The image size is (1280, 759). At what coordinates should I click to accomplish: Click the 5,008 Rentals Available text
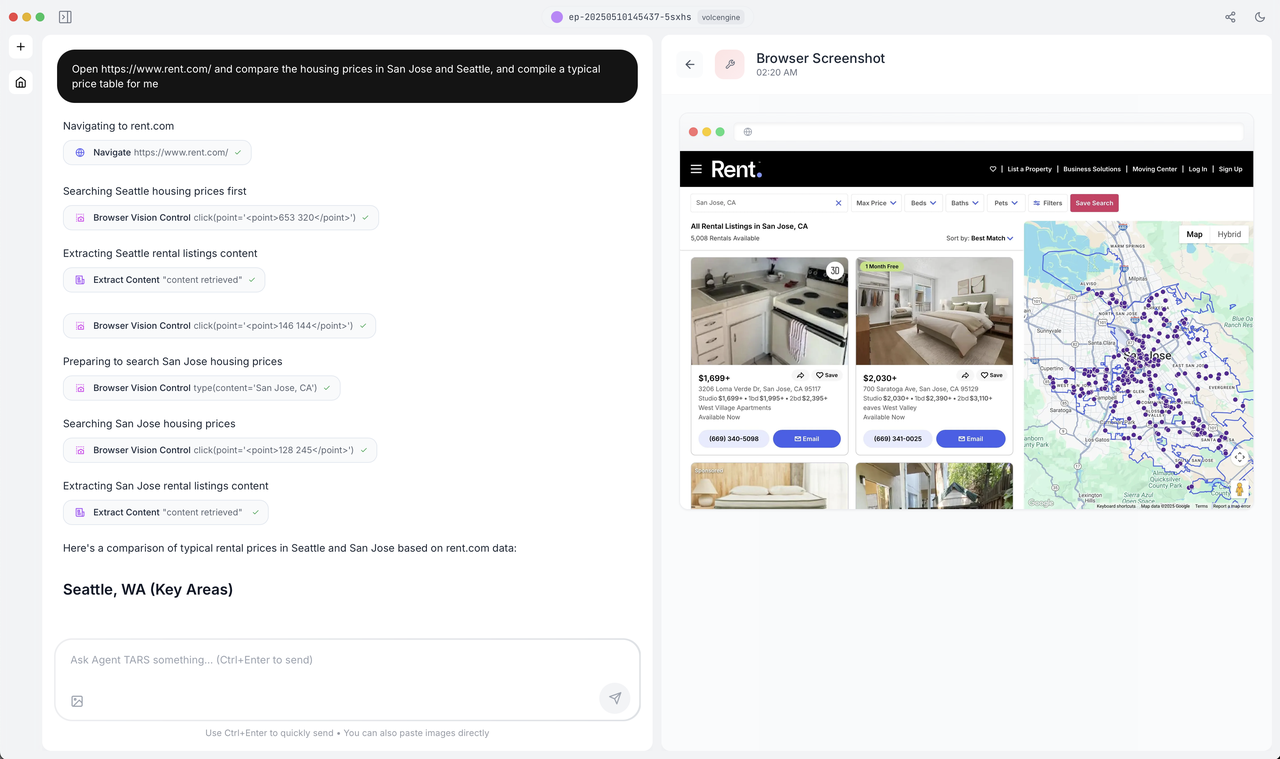[725, 238]
